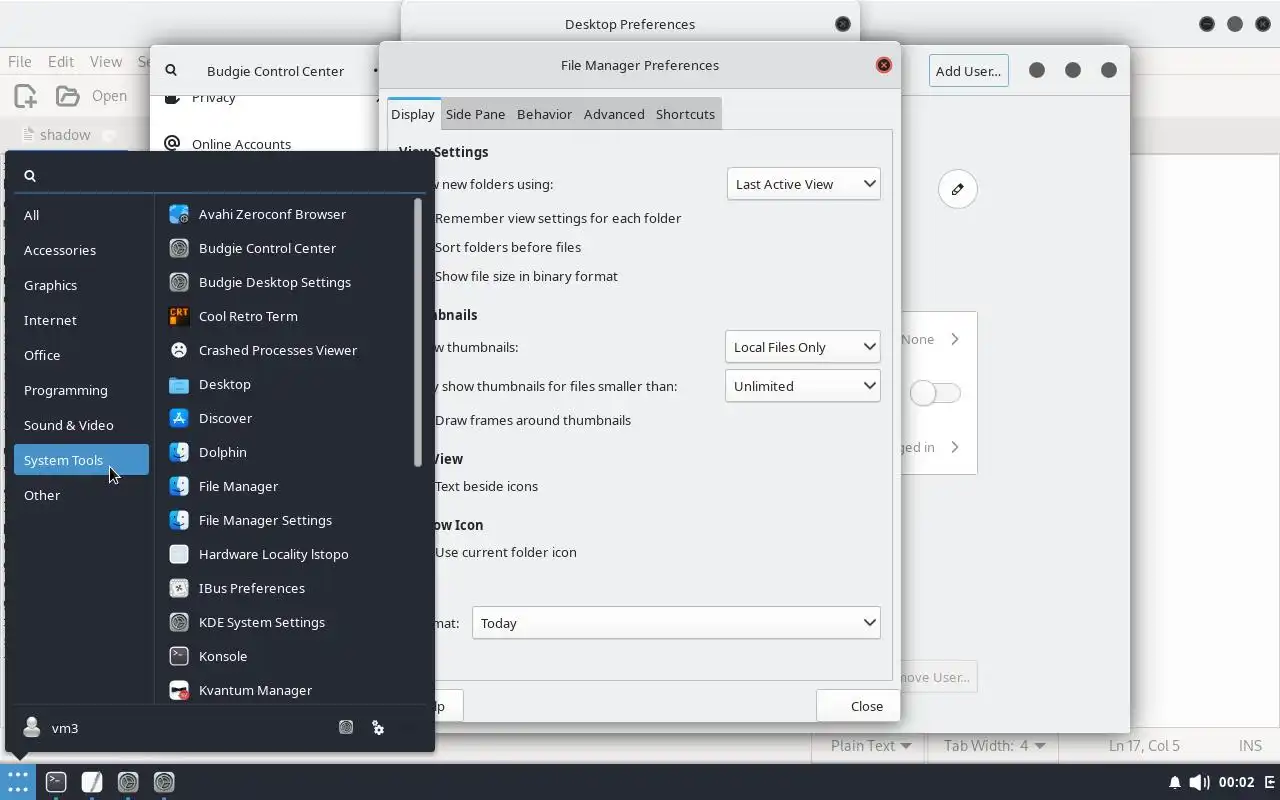The image size is (1280, 800).
Task: Click the vm3 user avatar icon
Action: pyautogui.click(x=32, y=728)
